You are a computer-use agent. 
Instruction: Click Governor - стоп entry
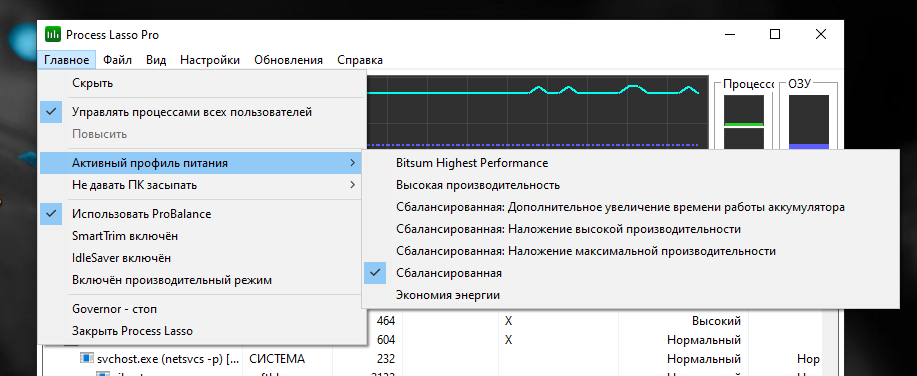[x=201, y=309]
